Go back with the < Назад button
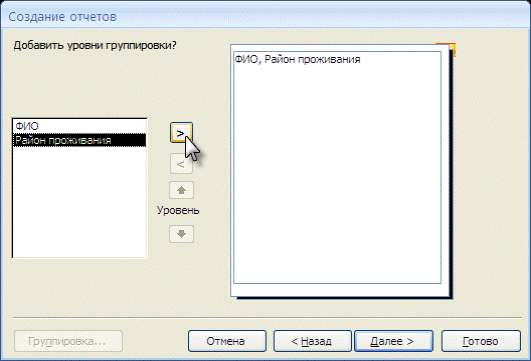Screen dimensions: 531x361 pyautogui.click(x=312, y=341)
